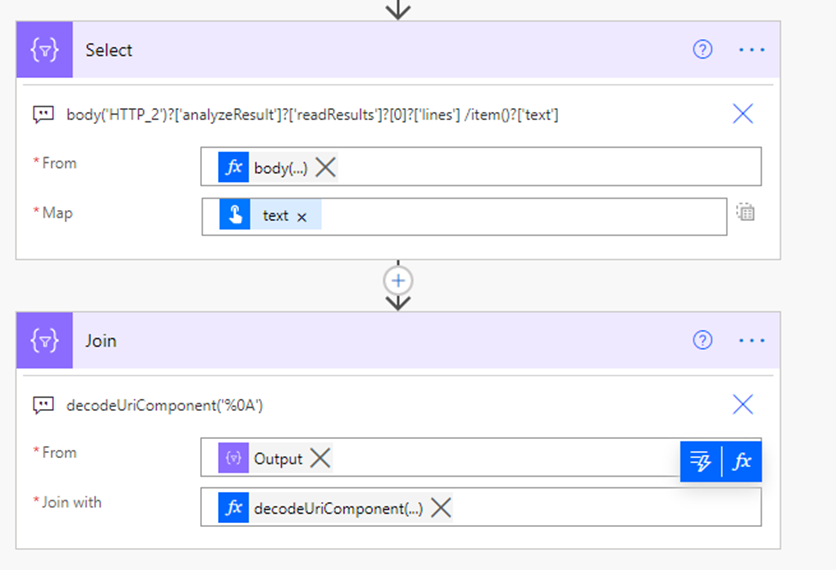Image resolution: width=836 pixels, height=570 pixels.
Task: Click the Select action data operation icon
Action: pyautogui.click(x=44, y=50)
